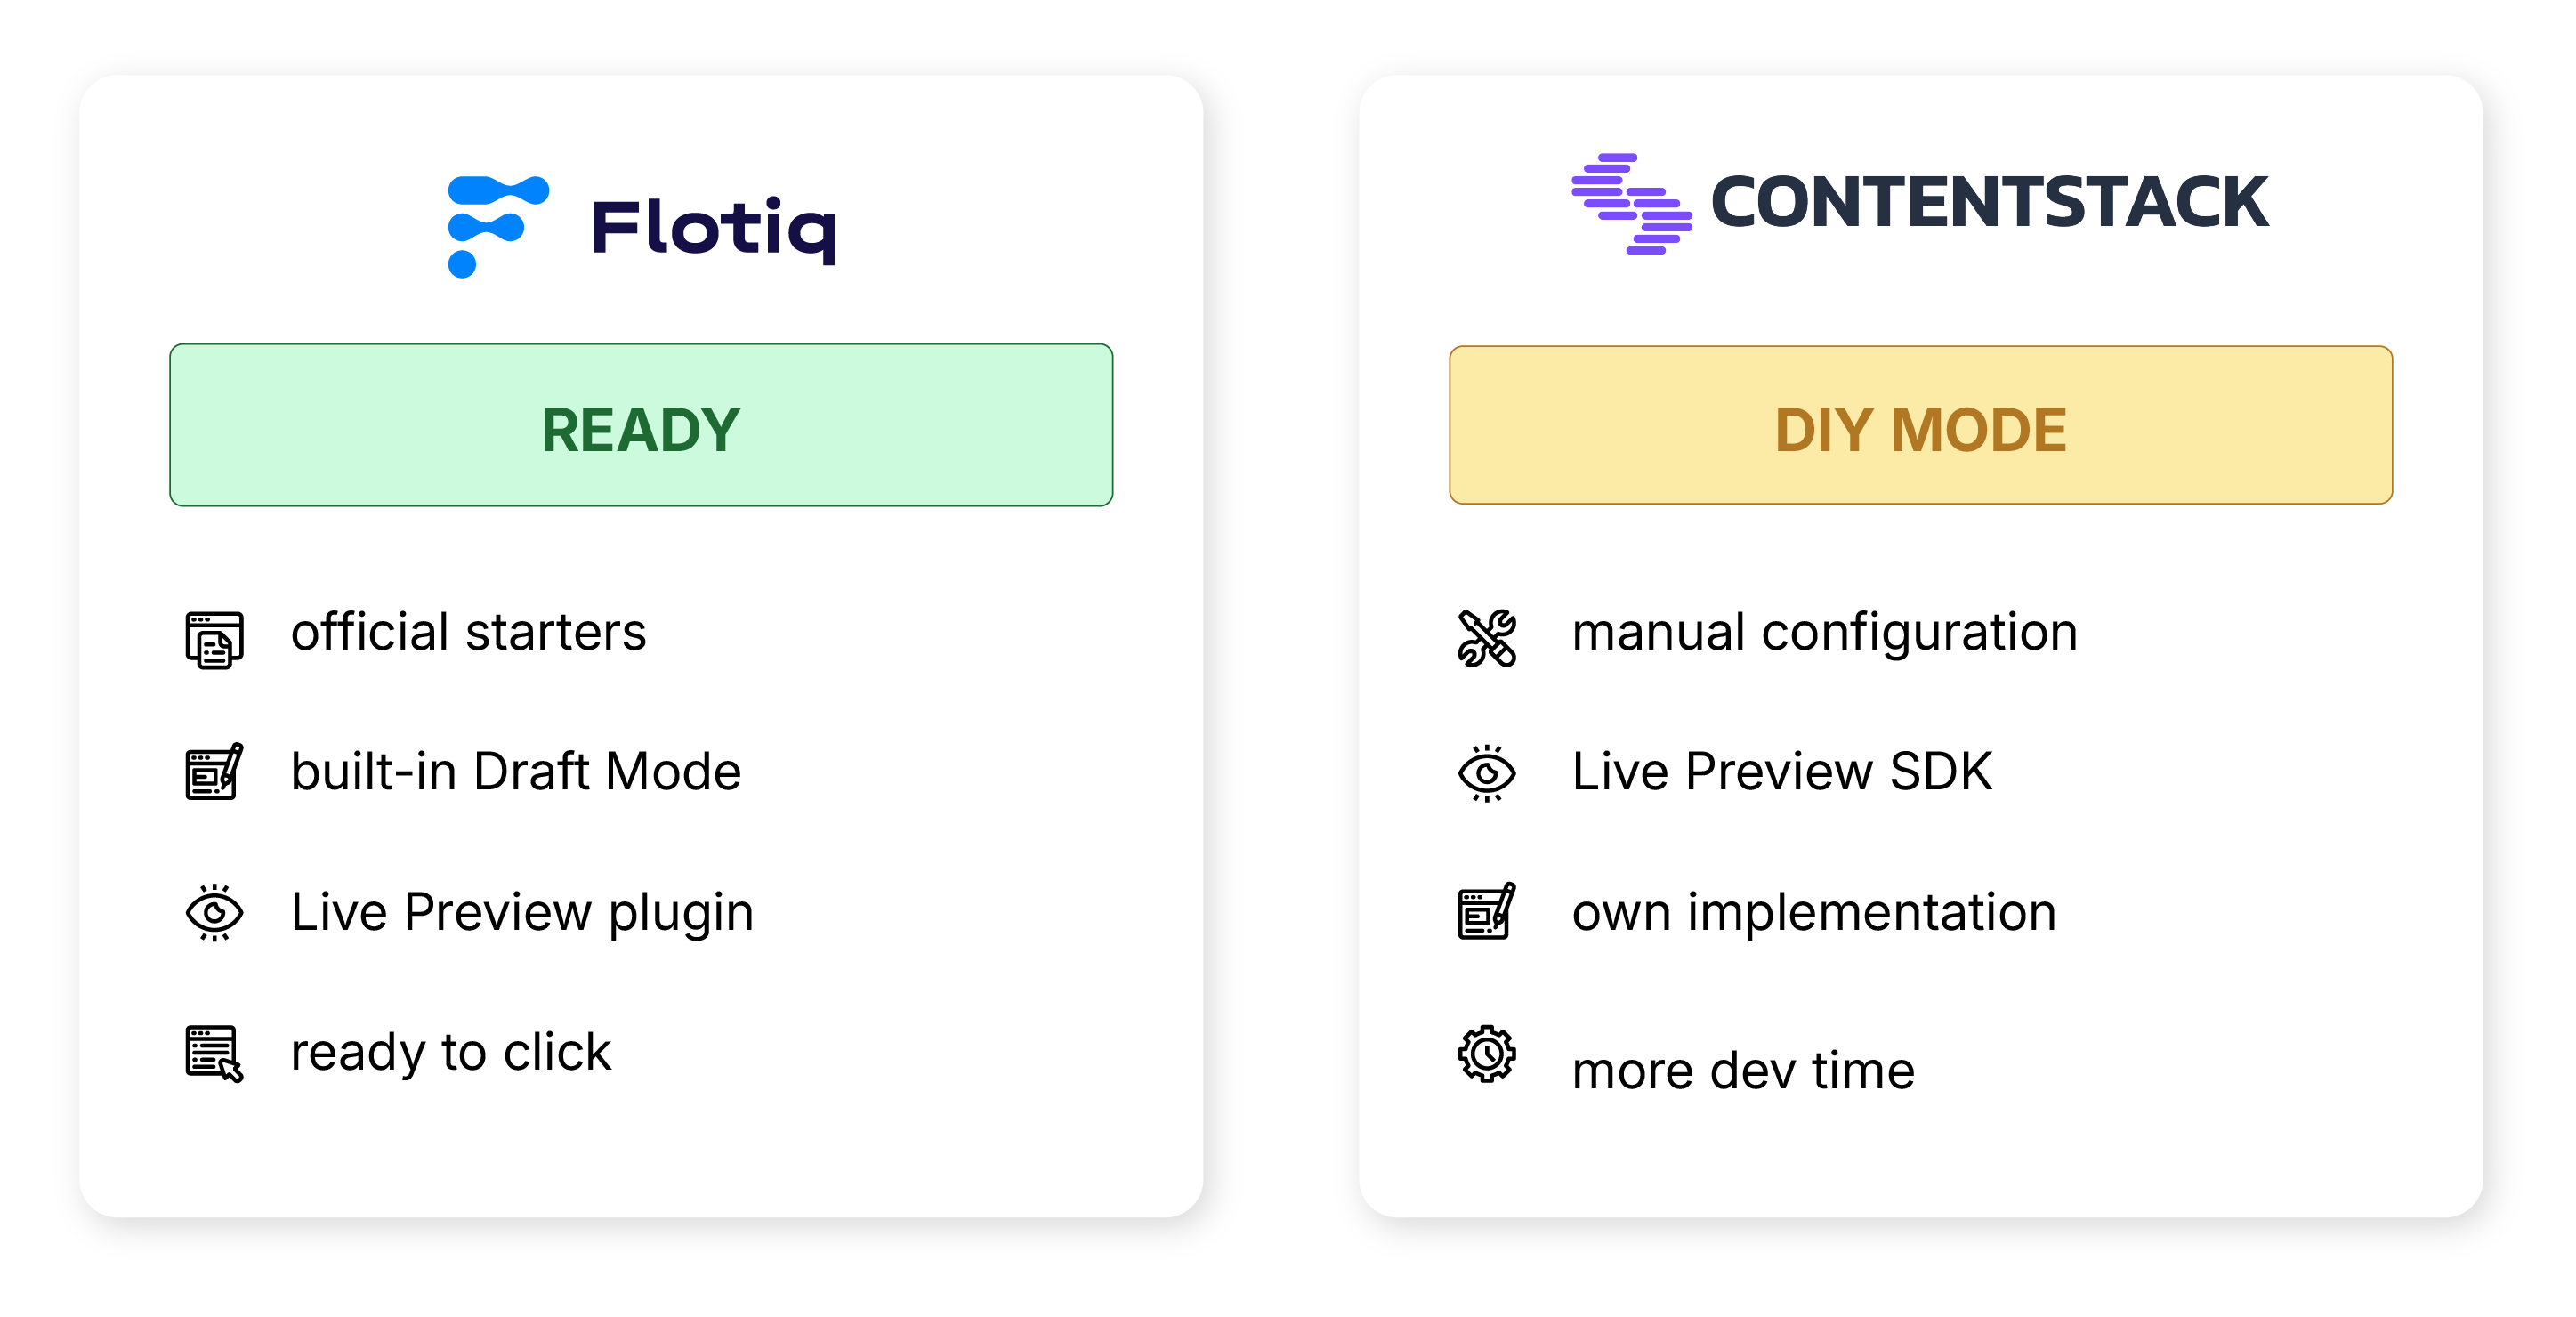This screenshot has height=1317, width=2576.
Task: Select the 'own implementation' label
Action: click(x=1814, y=912)
